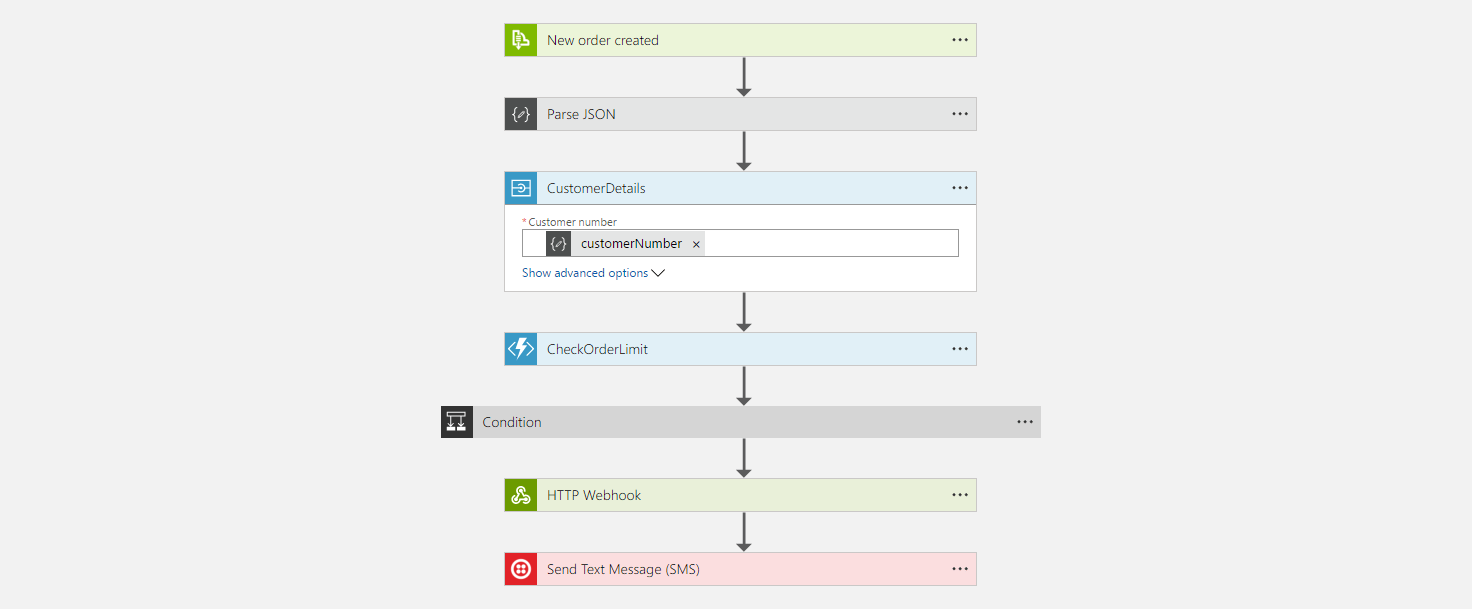
Task: Click the Condition branch icon
Action: [x=457, y=422]
